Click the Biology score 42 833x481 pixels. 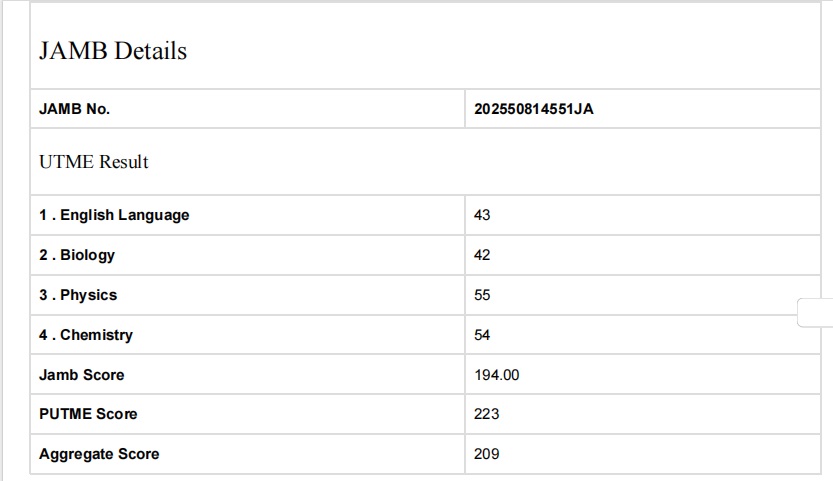coord(483,255)
